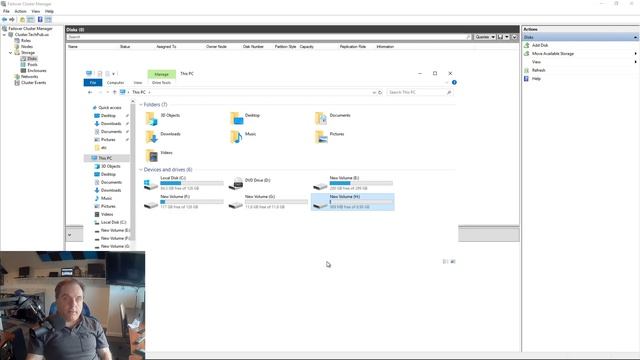Sort disks by Name column
The width and height of the screenshot is (640, 360).
[73, 47]
